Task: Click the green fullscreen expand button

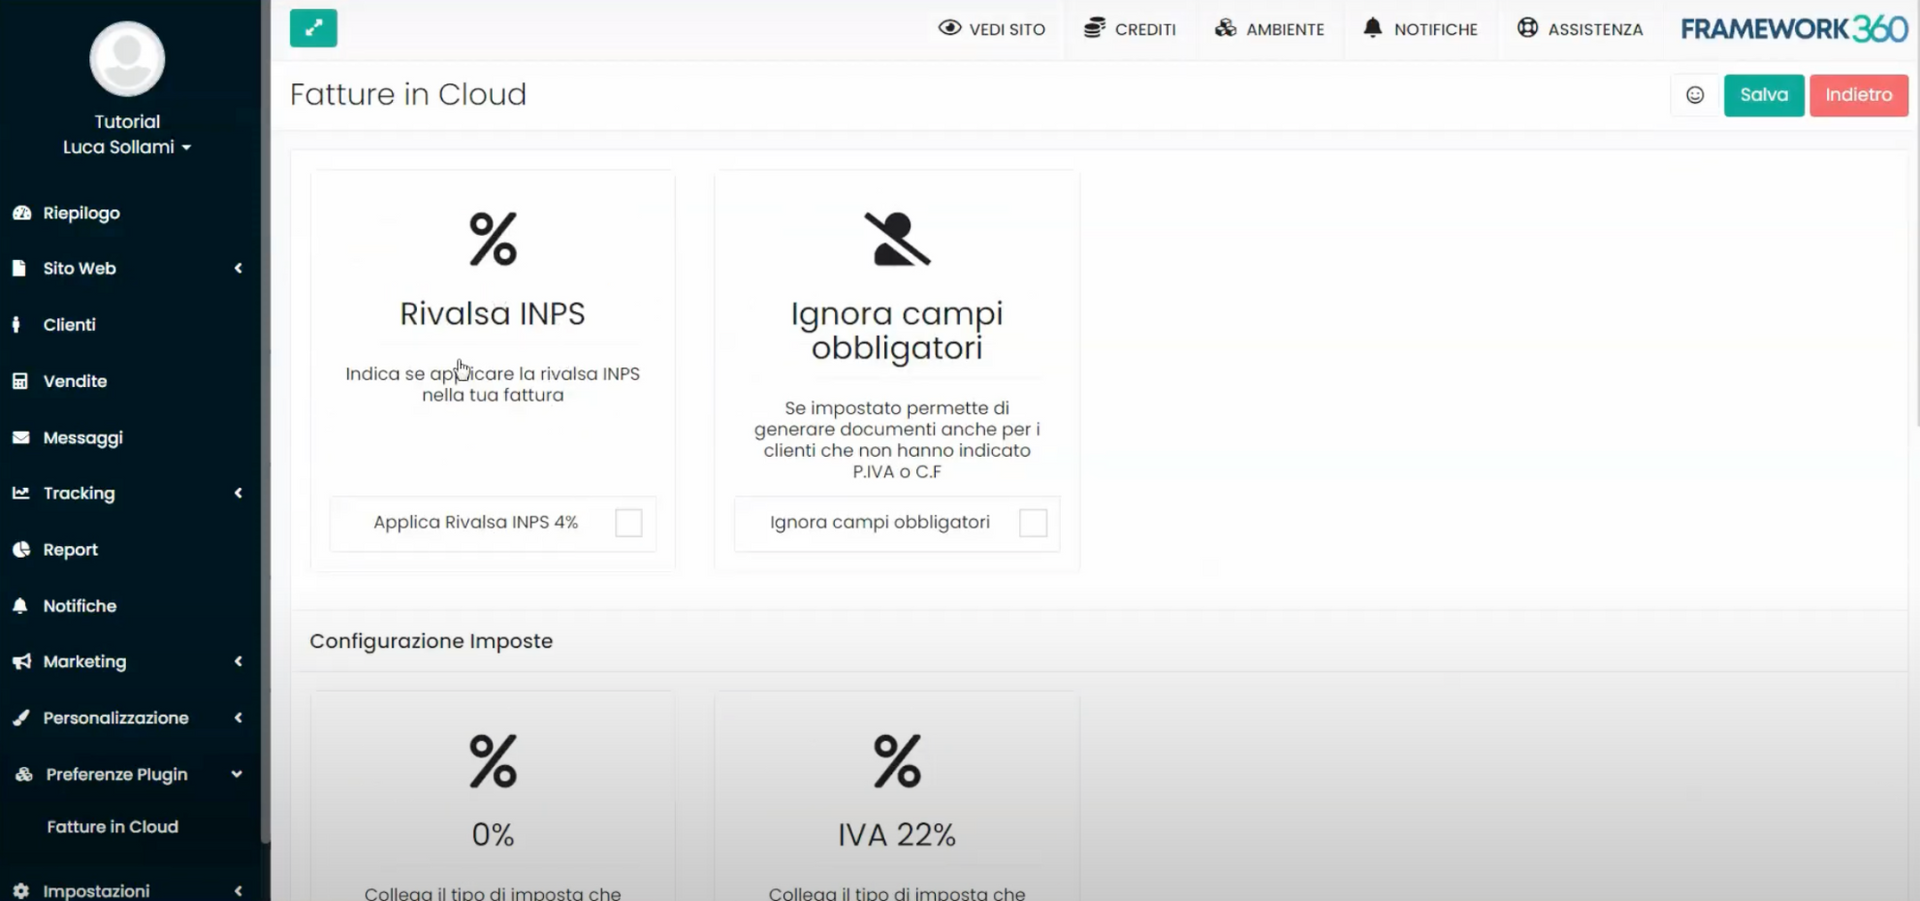Action: [x=313, y=28]
